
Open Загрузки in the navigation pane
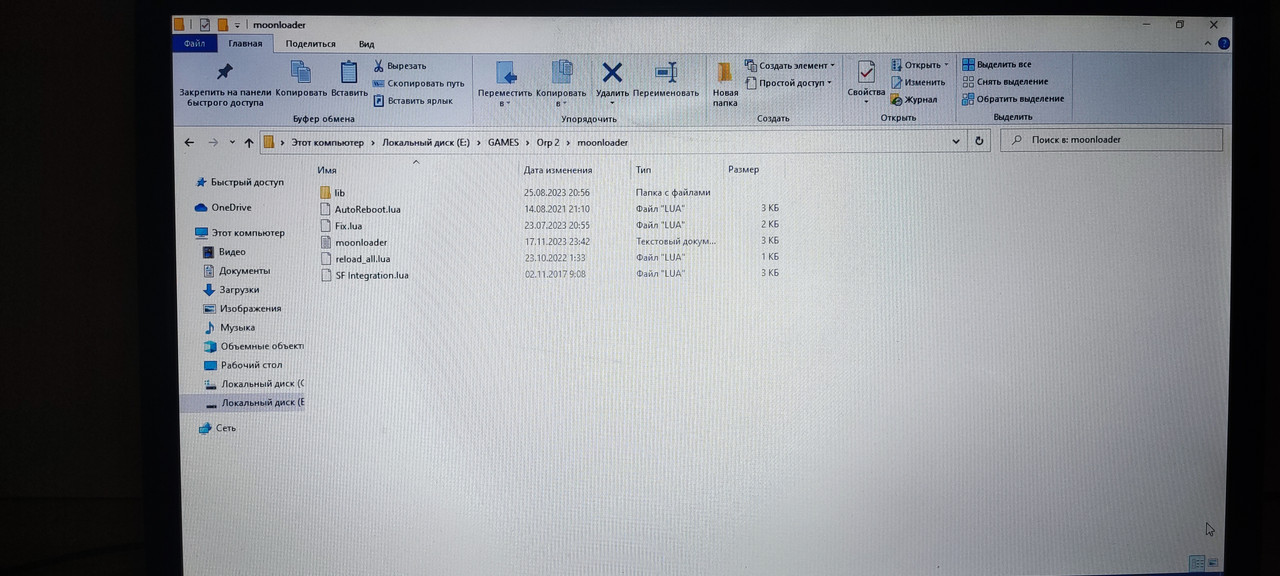tap(240, 290)
